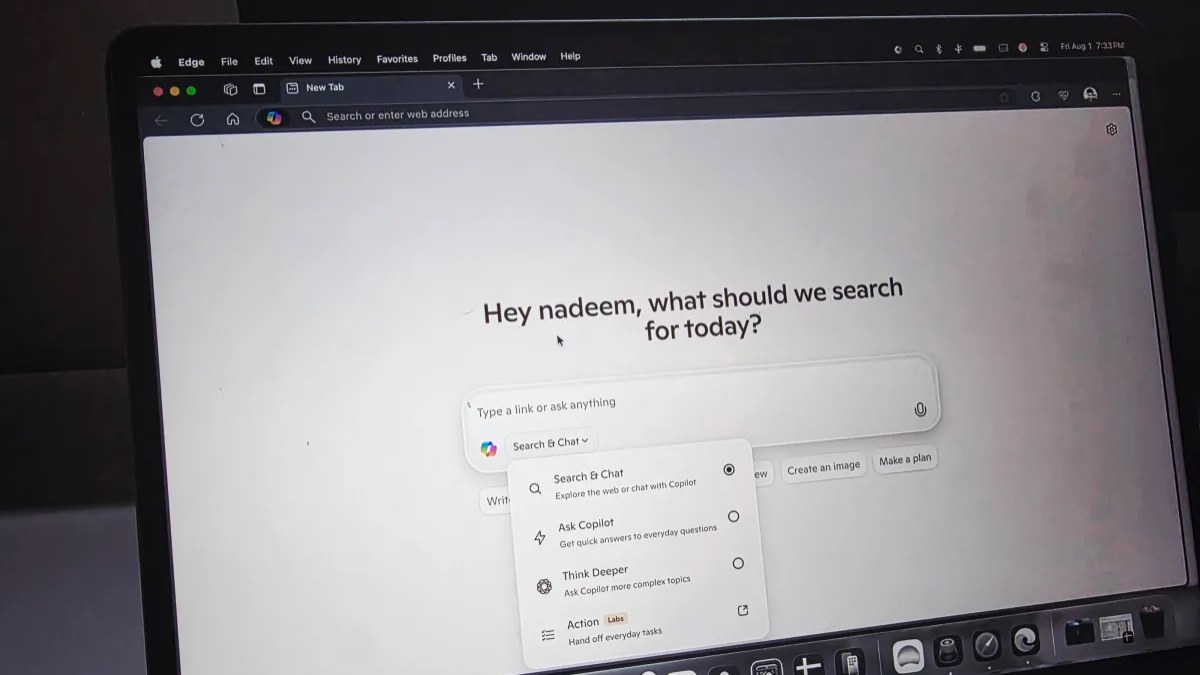The image size is (1200, 675).
Task: Open the tab actions menu left of tabs
Action: [x=230, y=88]
